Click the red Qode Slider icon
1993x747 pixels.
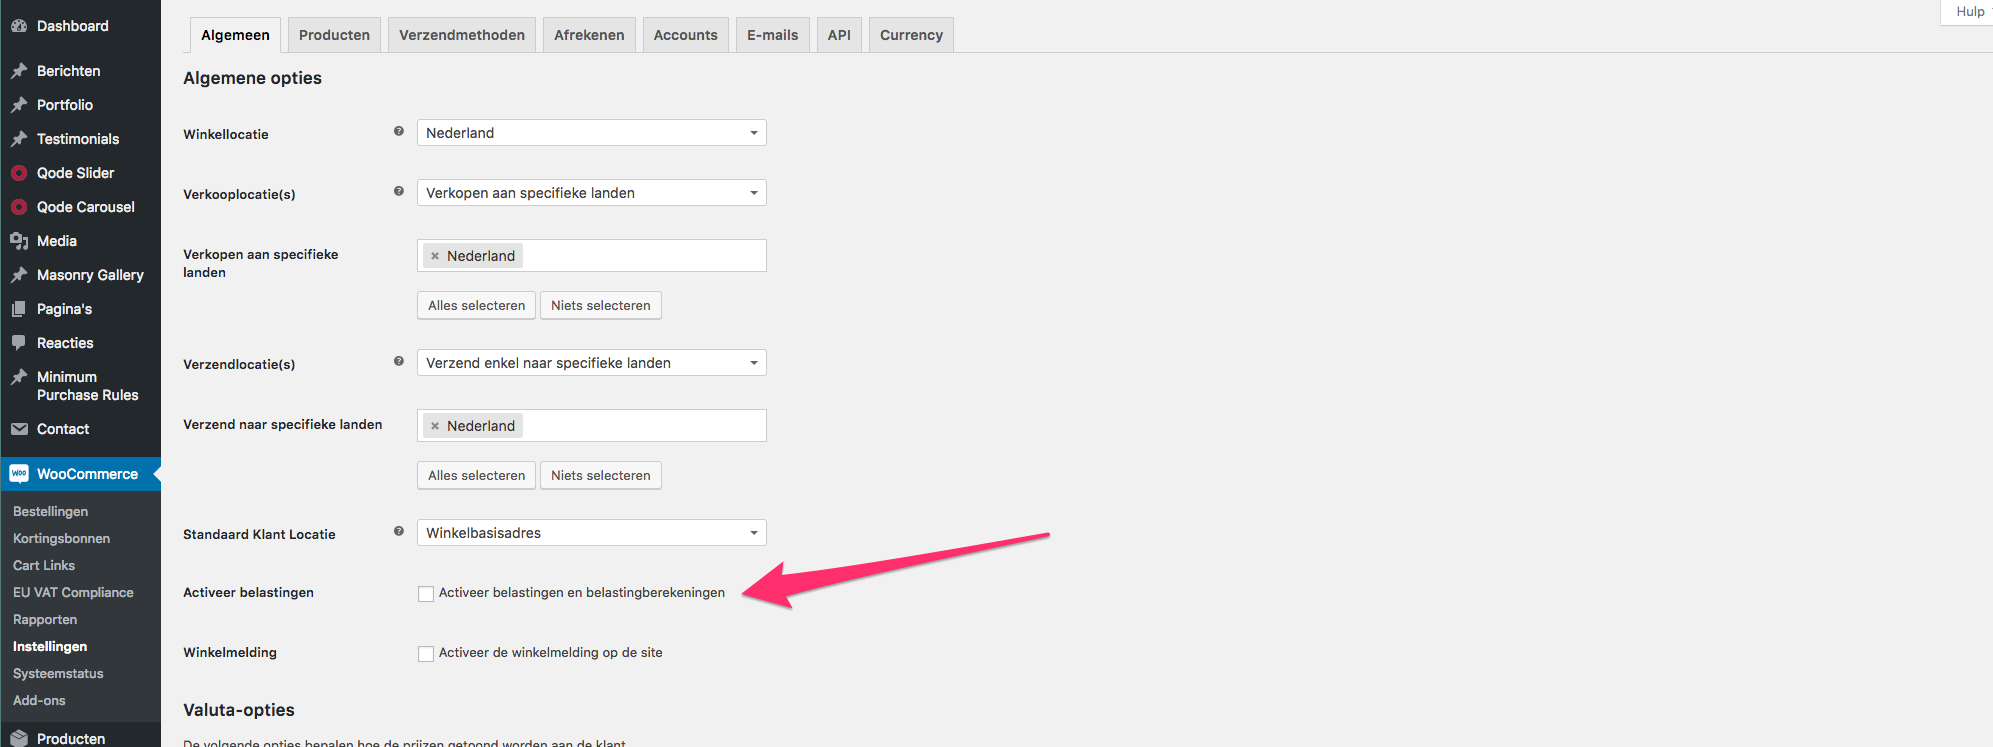(19, 173)
